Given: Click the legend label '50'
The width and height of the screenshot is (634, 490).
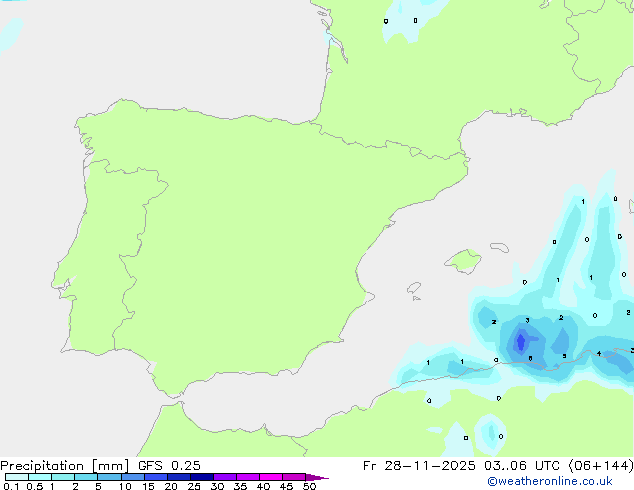Looking at the screenshot, I should pos(309,486).
